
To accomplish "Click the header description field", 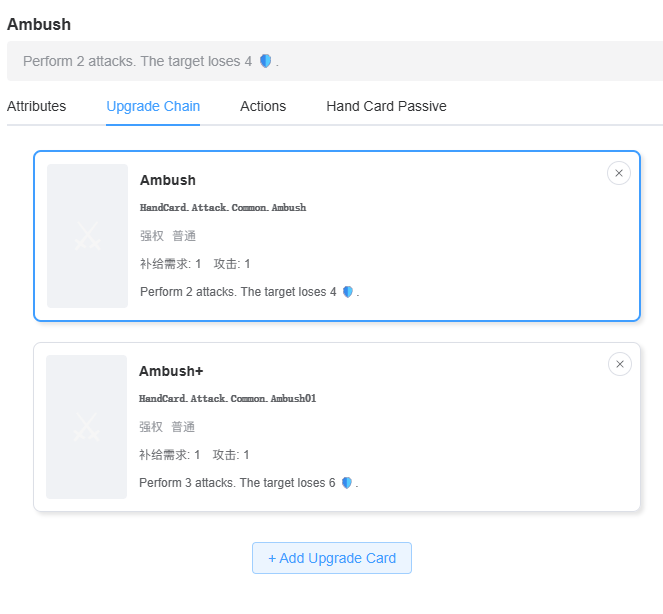I will (x=335, y=61).
